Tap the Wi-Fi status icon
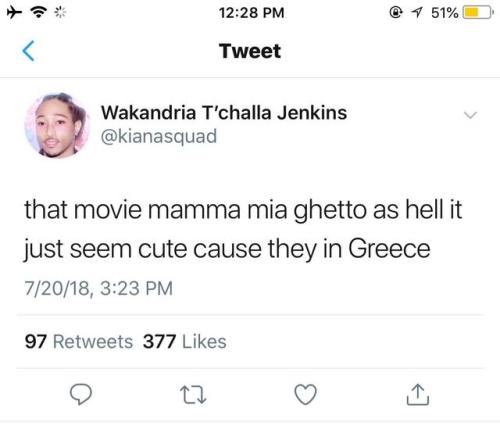The height and width of the screenshot is (426, 500). 39,13
